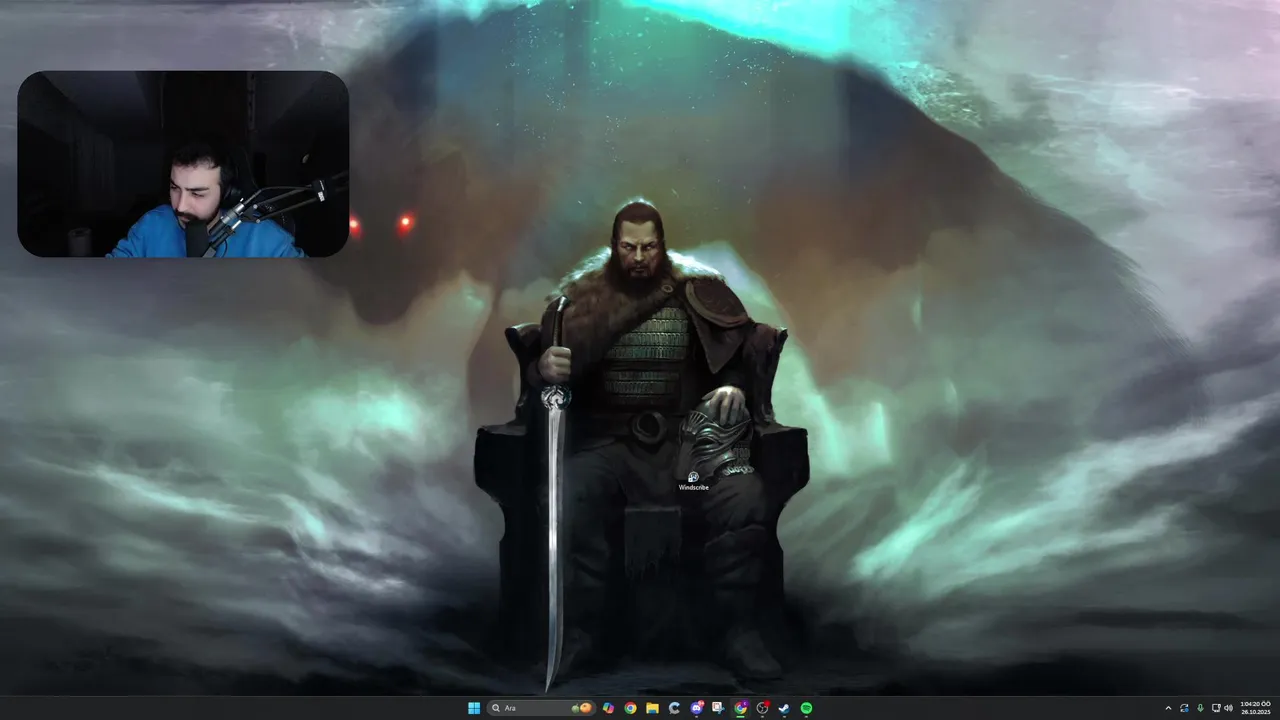Open Copilot from the taskbar
The image size is (1280, 720).
coord(608,708)
